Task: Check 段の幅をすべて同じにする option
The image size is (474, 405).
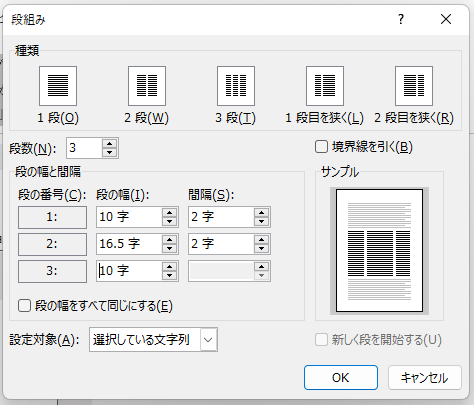Action: click(24, 306)
